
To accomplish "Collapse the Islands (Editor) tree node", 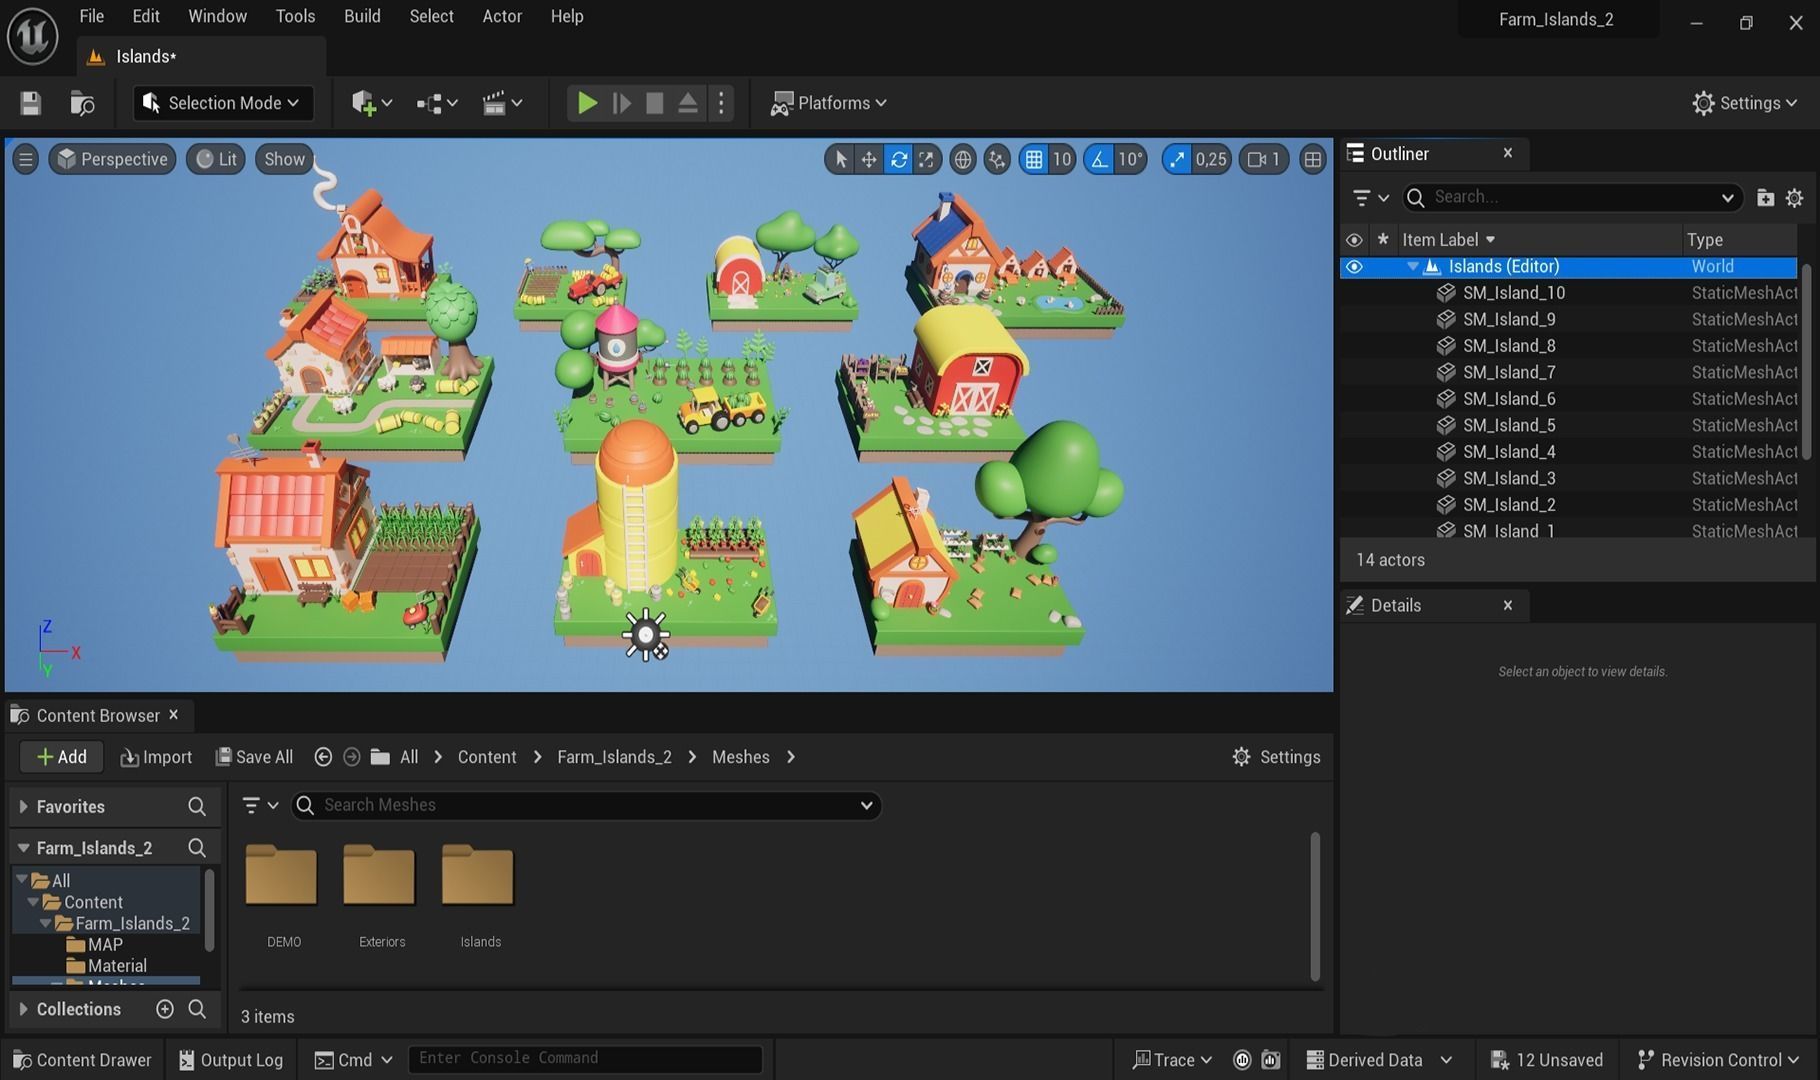I will [1412, 267].
